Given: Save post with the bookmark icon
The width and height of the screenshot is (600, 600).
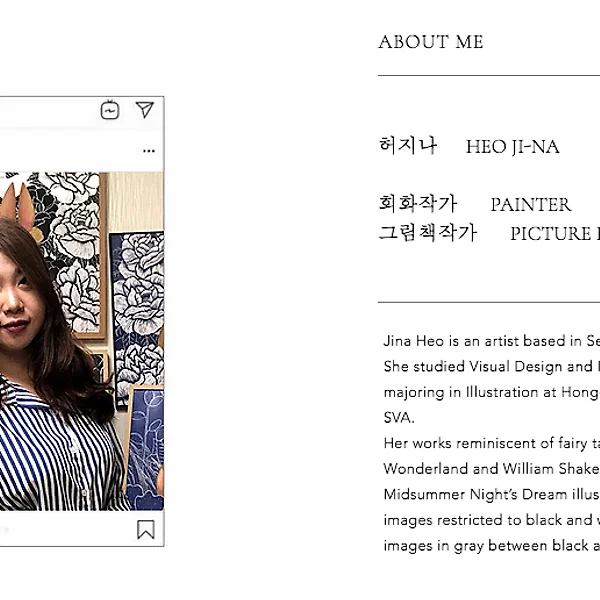Looking at the screenshot, I should click(x=146, y=529).
